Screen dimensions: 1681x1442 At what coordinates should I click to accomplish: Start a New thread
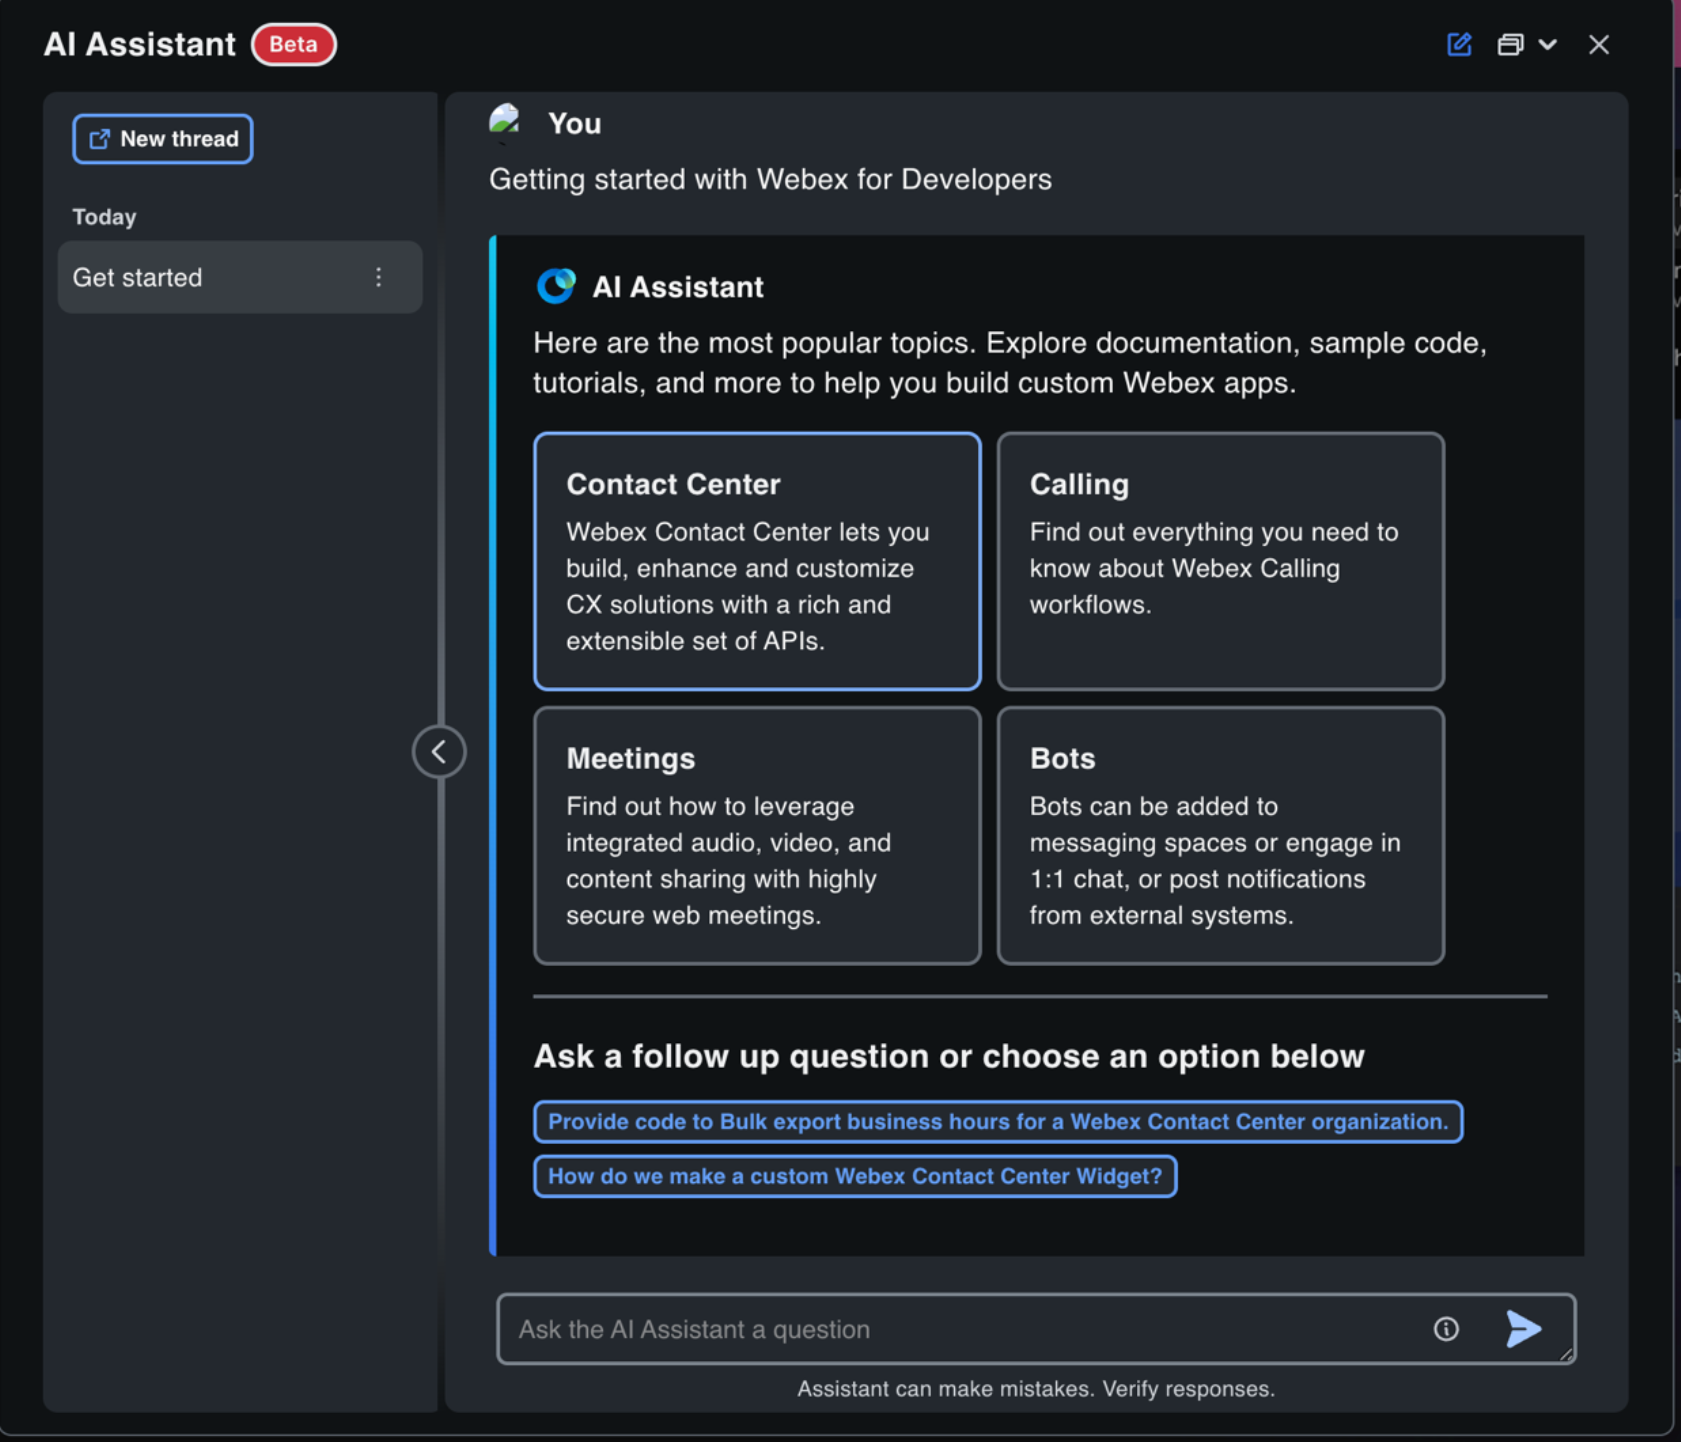[x=163, y=139]
